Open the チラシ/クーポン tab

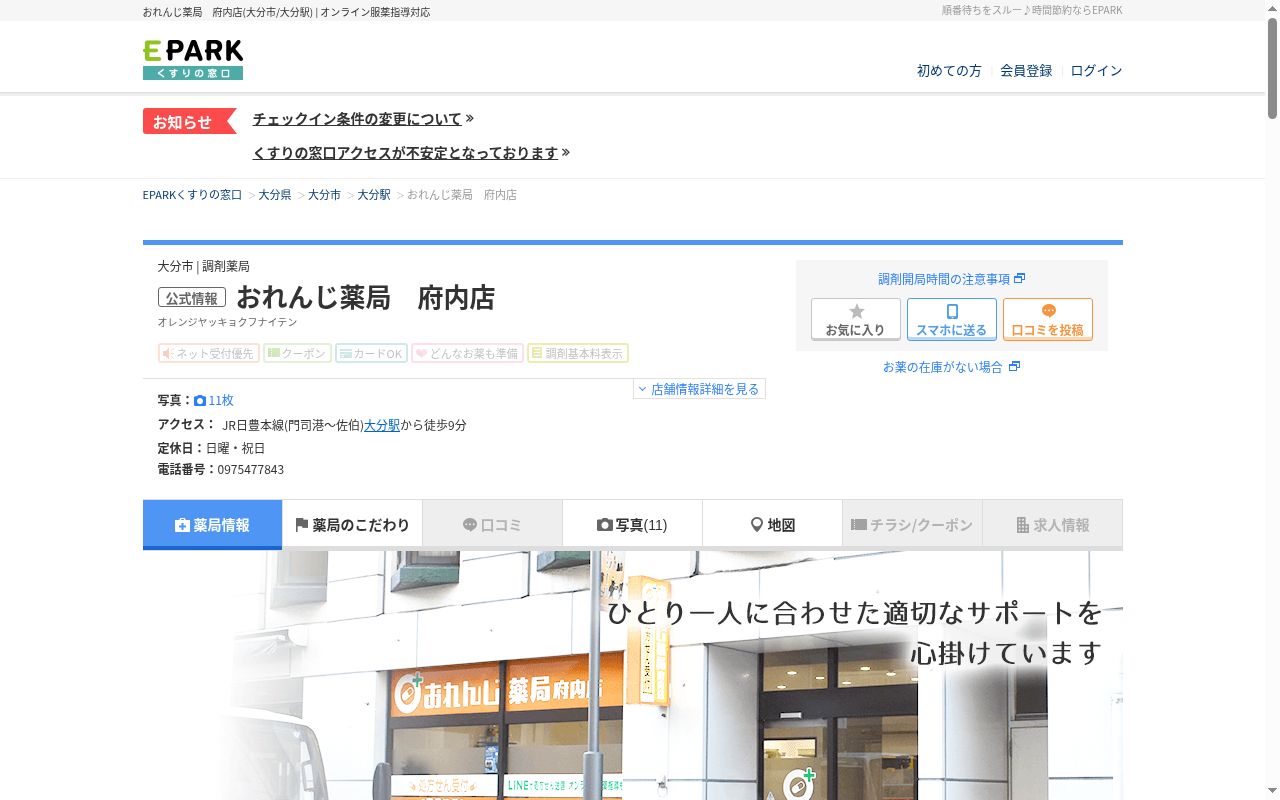(x=912, y=525)
